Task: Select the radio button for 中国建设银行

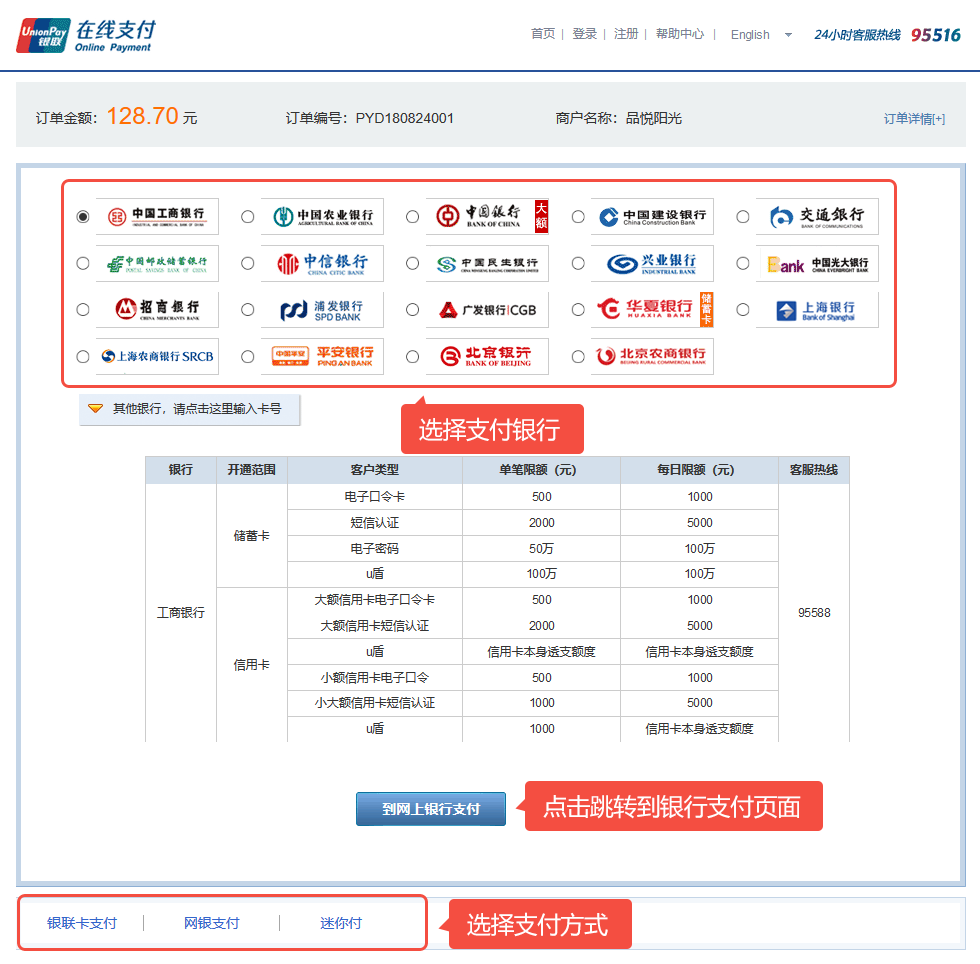Action: 578,216
